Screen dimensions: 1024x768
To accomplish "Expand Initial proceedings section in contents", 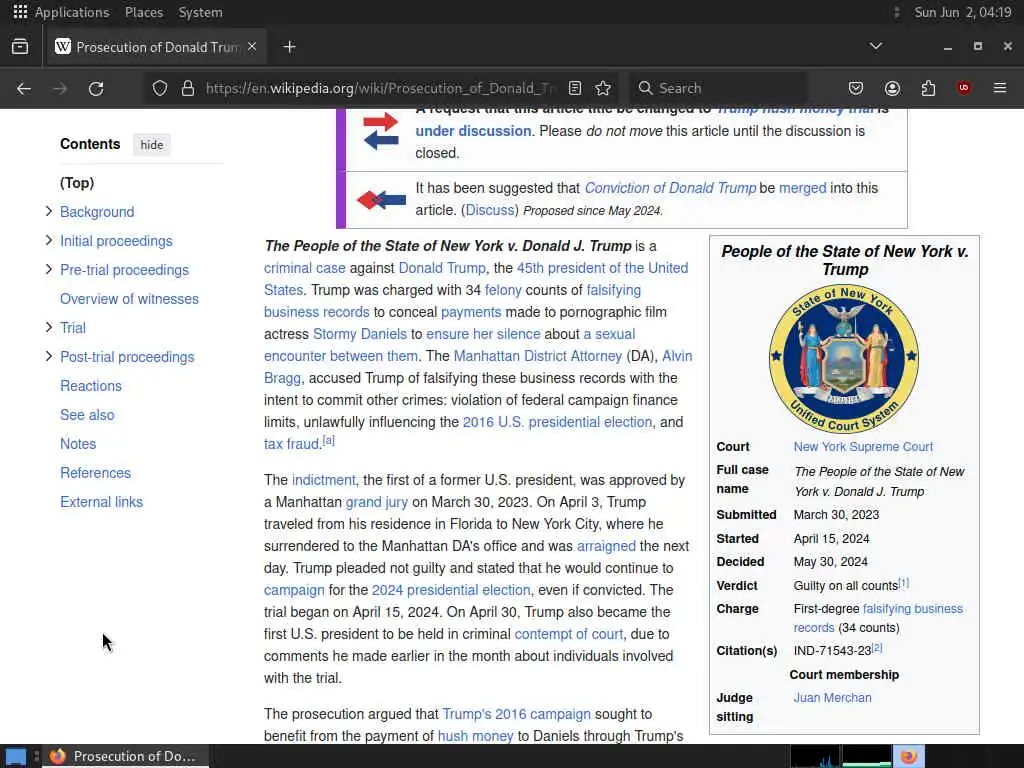I will [48, 240].
